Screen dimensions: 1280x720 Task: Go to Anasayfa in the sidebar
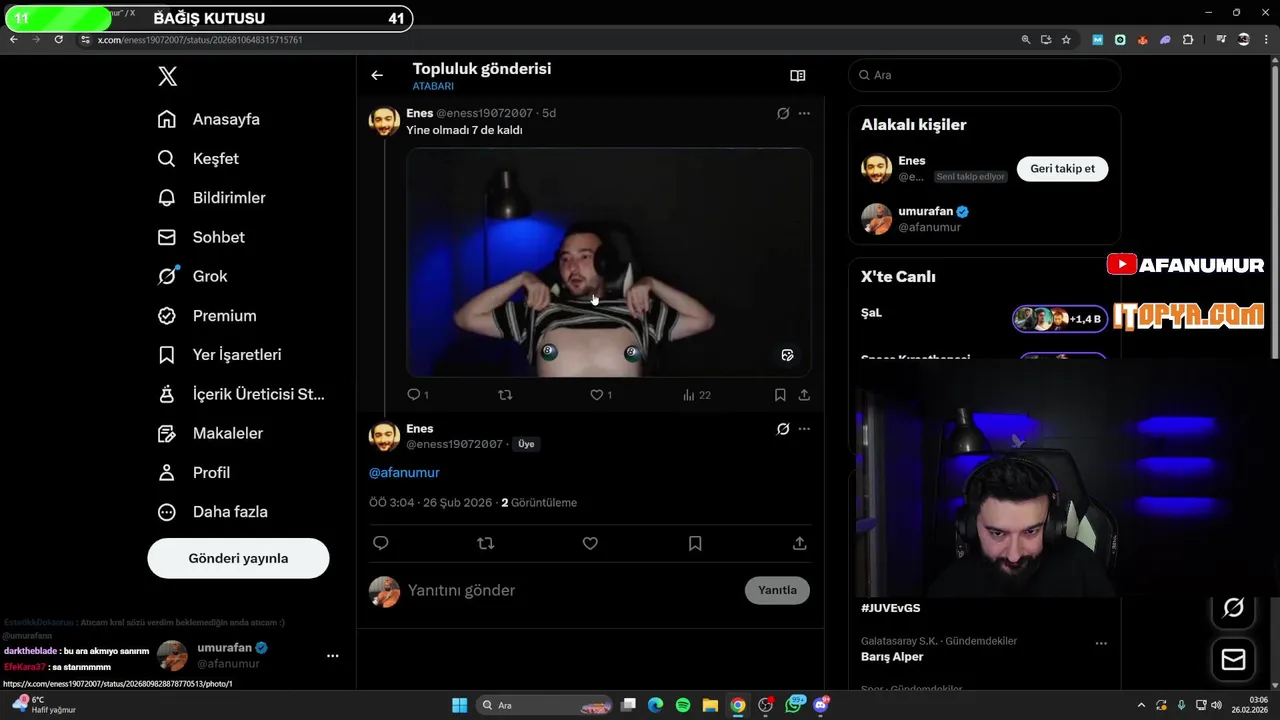point(209,119)
